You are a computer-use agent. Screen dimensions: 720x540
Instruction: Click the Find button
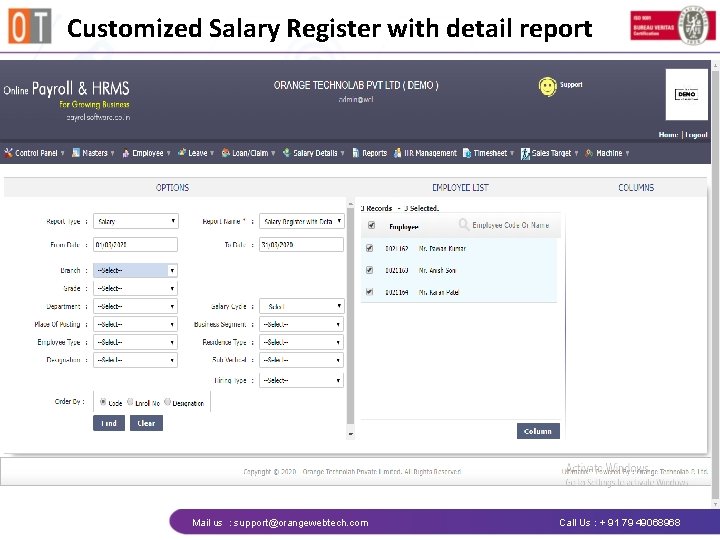109,423
